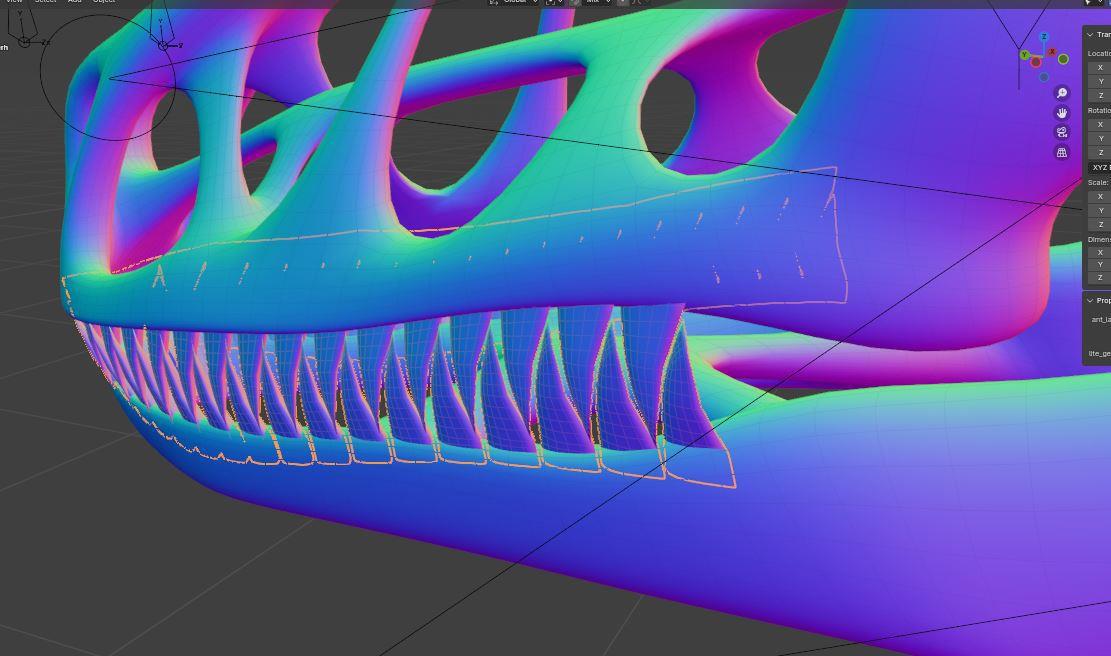This screenshot has width=1111, height=656.
Task: Click the Rotation Z field
Action: [1100, 152]
